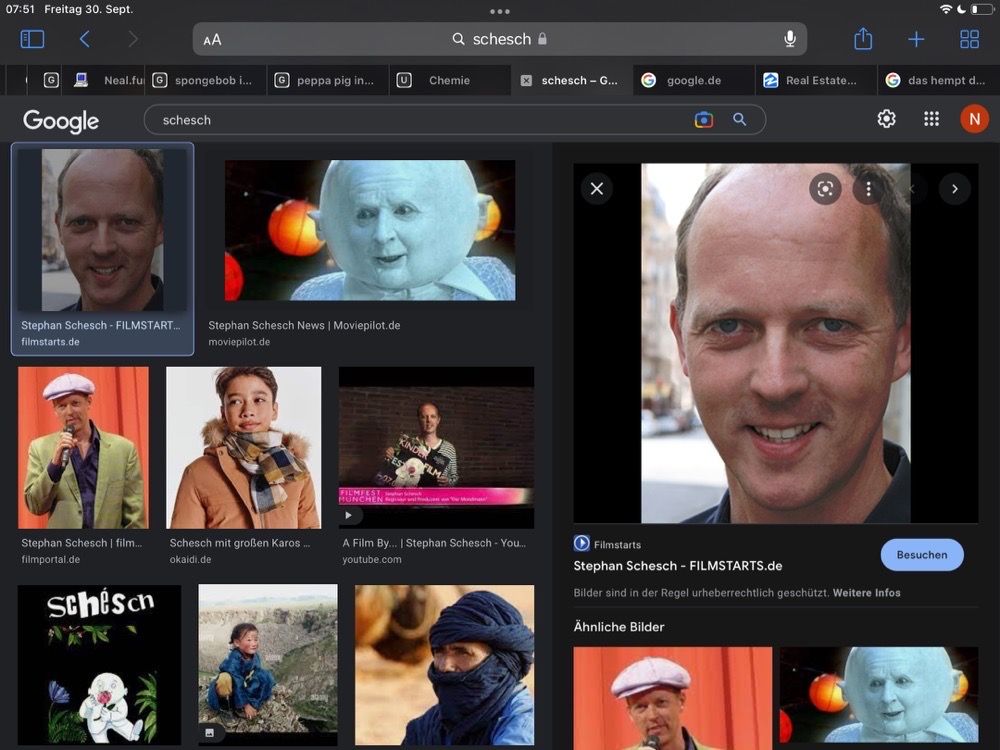Open the Google apps grid
The height and width of the screenshot is (750, 1000).
931,119
